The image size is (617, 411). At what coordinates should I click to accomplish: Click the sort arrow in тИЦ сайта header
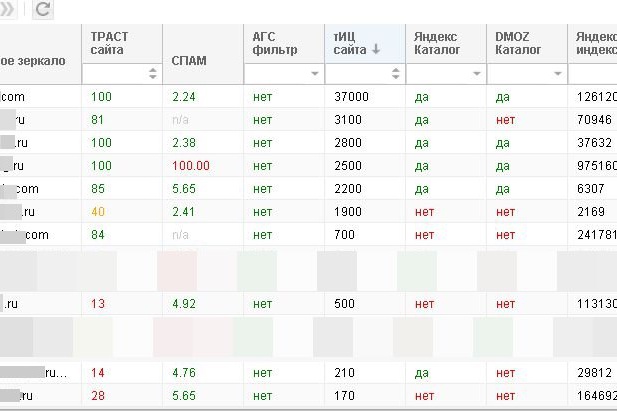376,50
